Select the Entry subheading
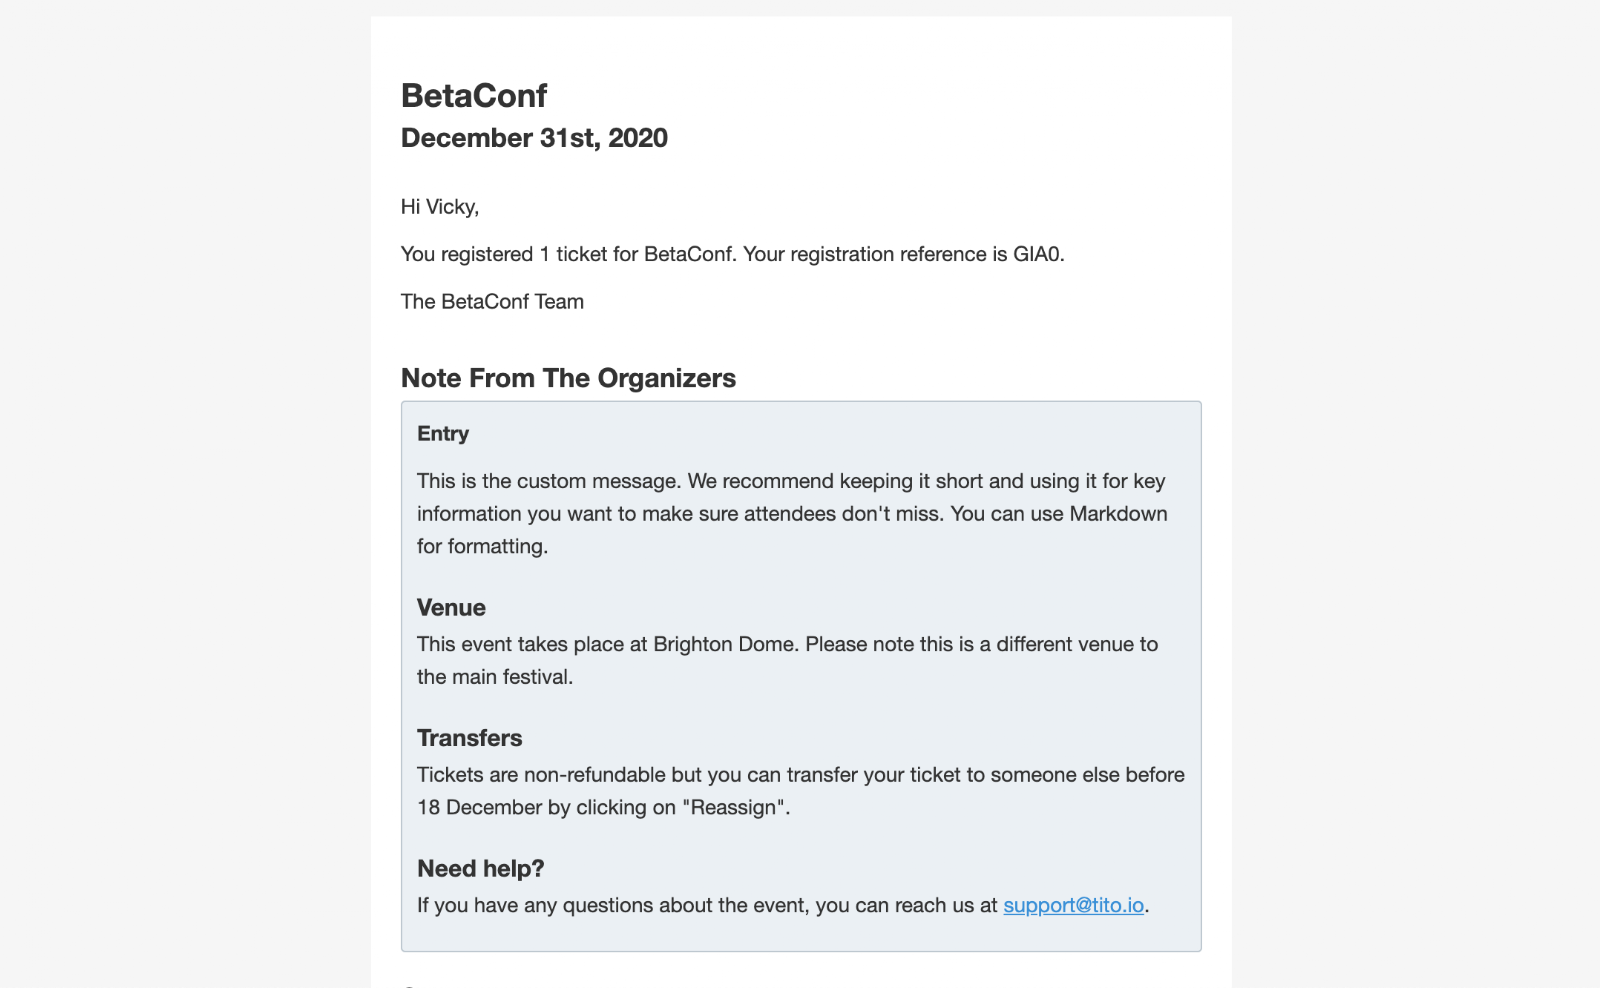This screenshot has width=1600, height=988. pos(443,434)
